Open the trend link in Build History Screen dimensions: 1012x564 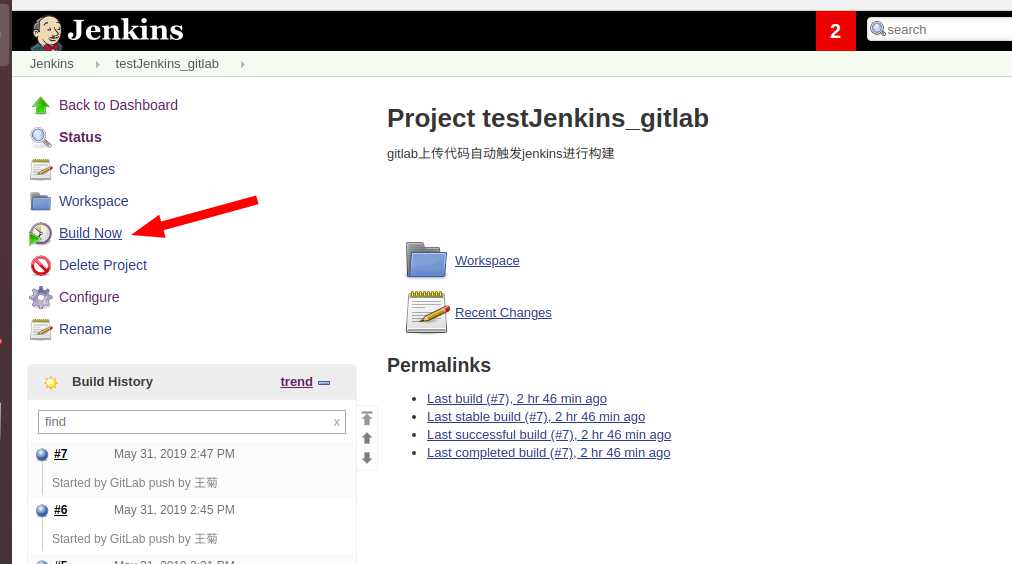[296, 382]
